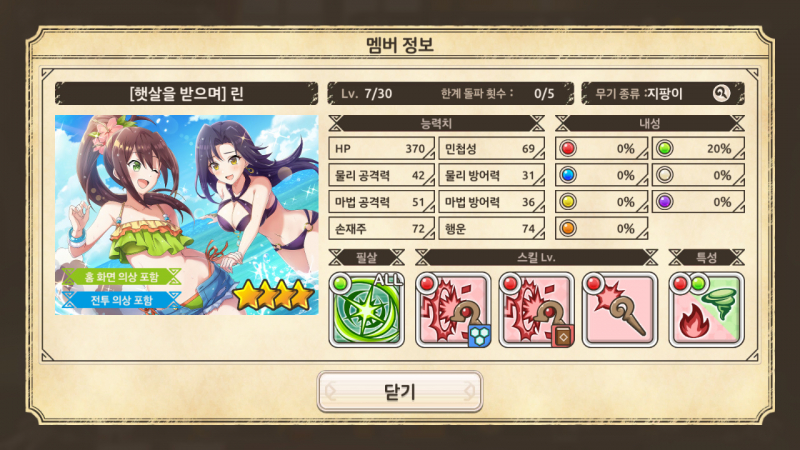Select the 능력치 stats header
The width and height of the screenshot is (800, 450).
(x=436, y=123)
